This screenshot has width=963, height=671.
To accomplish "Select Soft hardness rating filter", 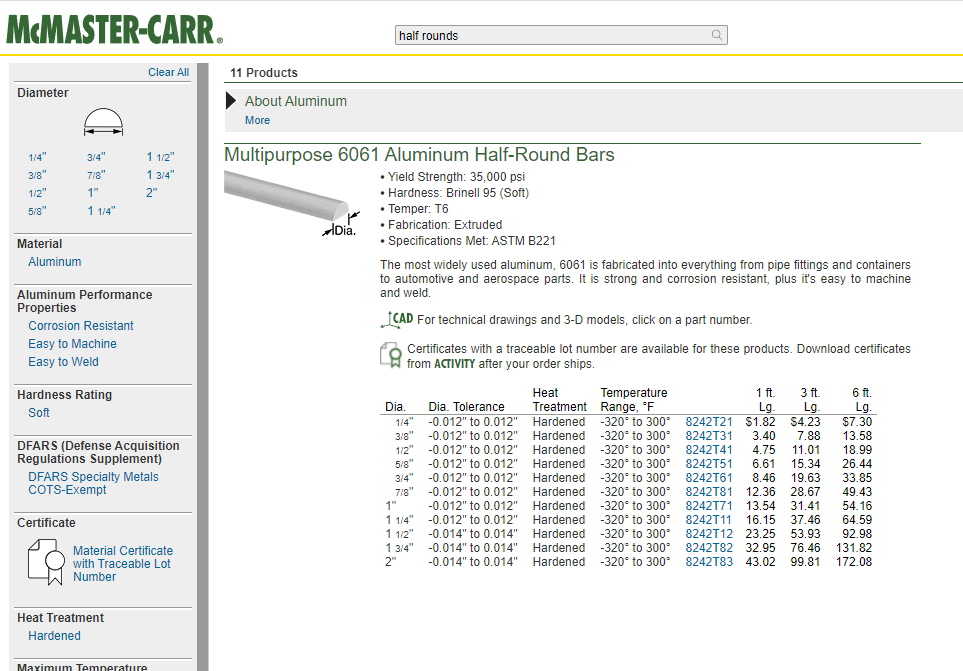I will 39,413.
